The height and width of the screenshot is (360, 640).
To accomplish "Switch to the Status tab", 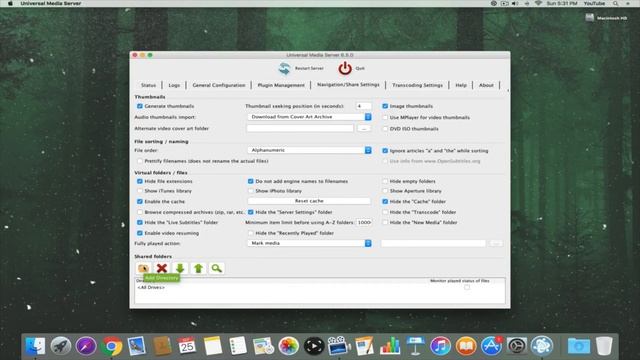I will coord(148,85).
